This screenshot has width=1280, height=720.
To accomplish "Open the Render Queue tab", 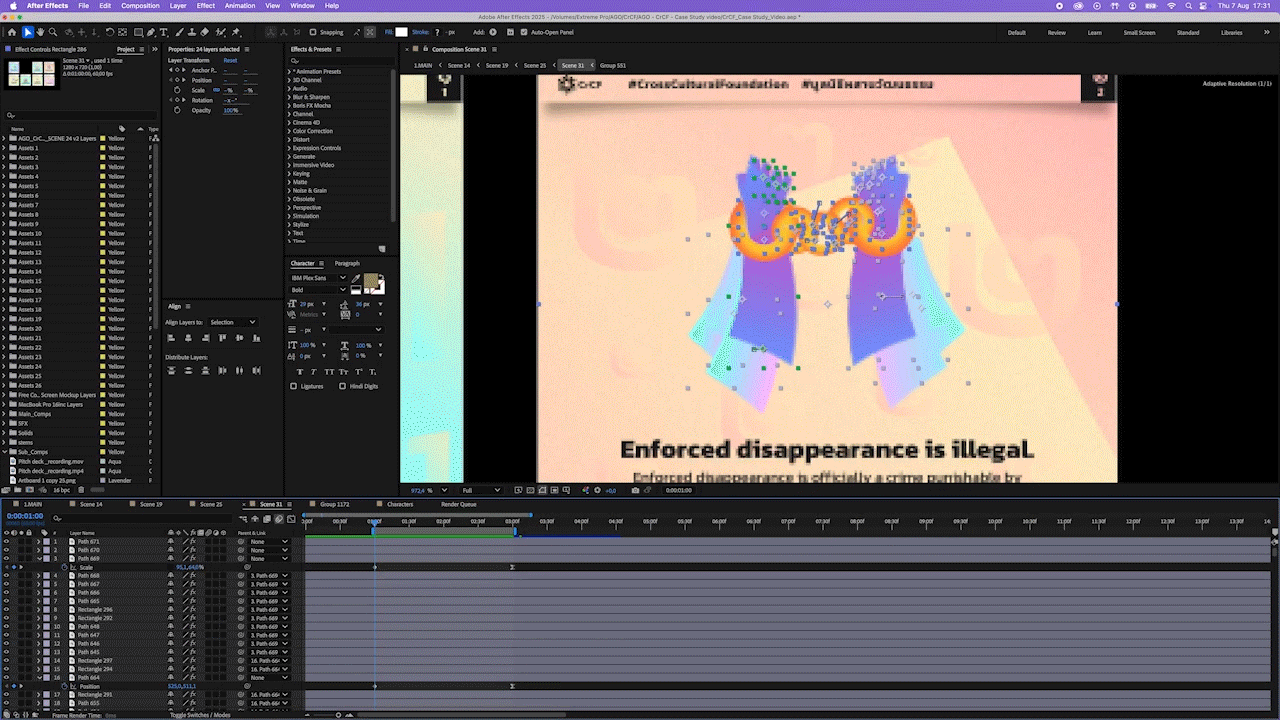I will click(x=459, y=504).
